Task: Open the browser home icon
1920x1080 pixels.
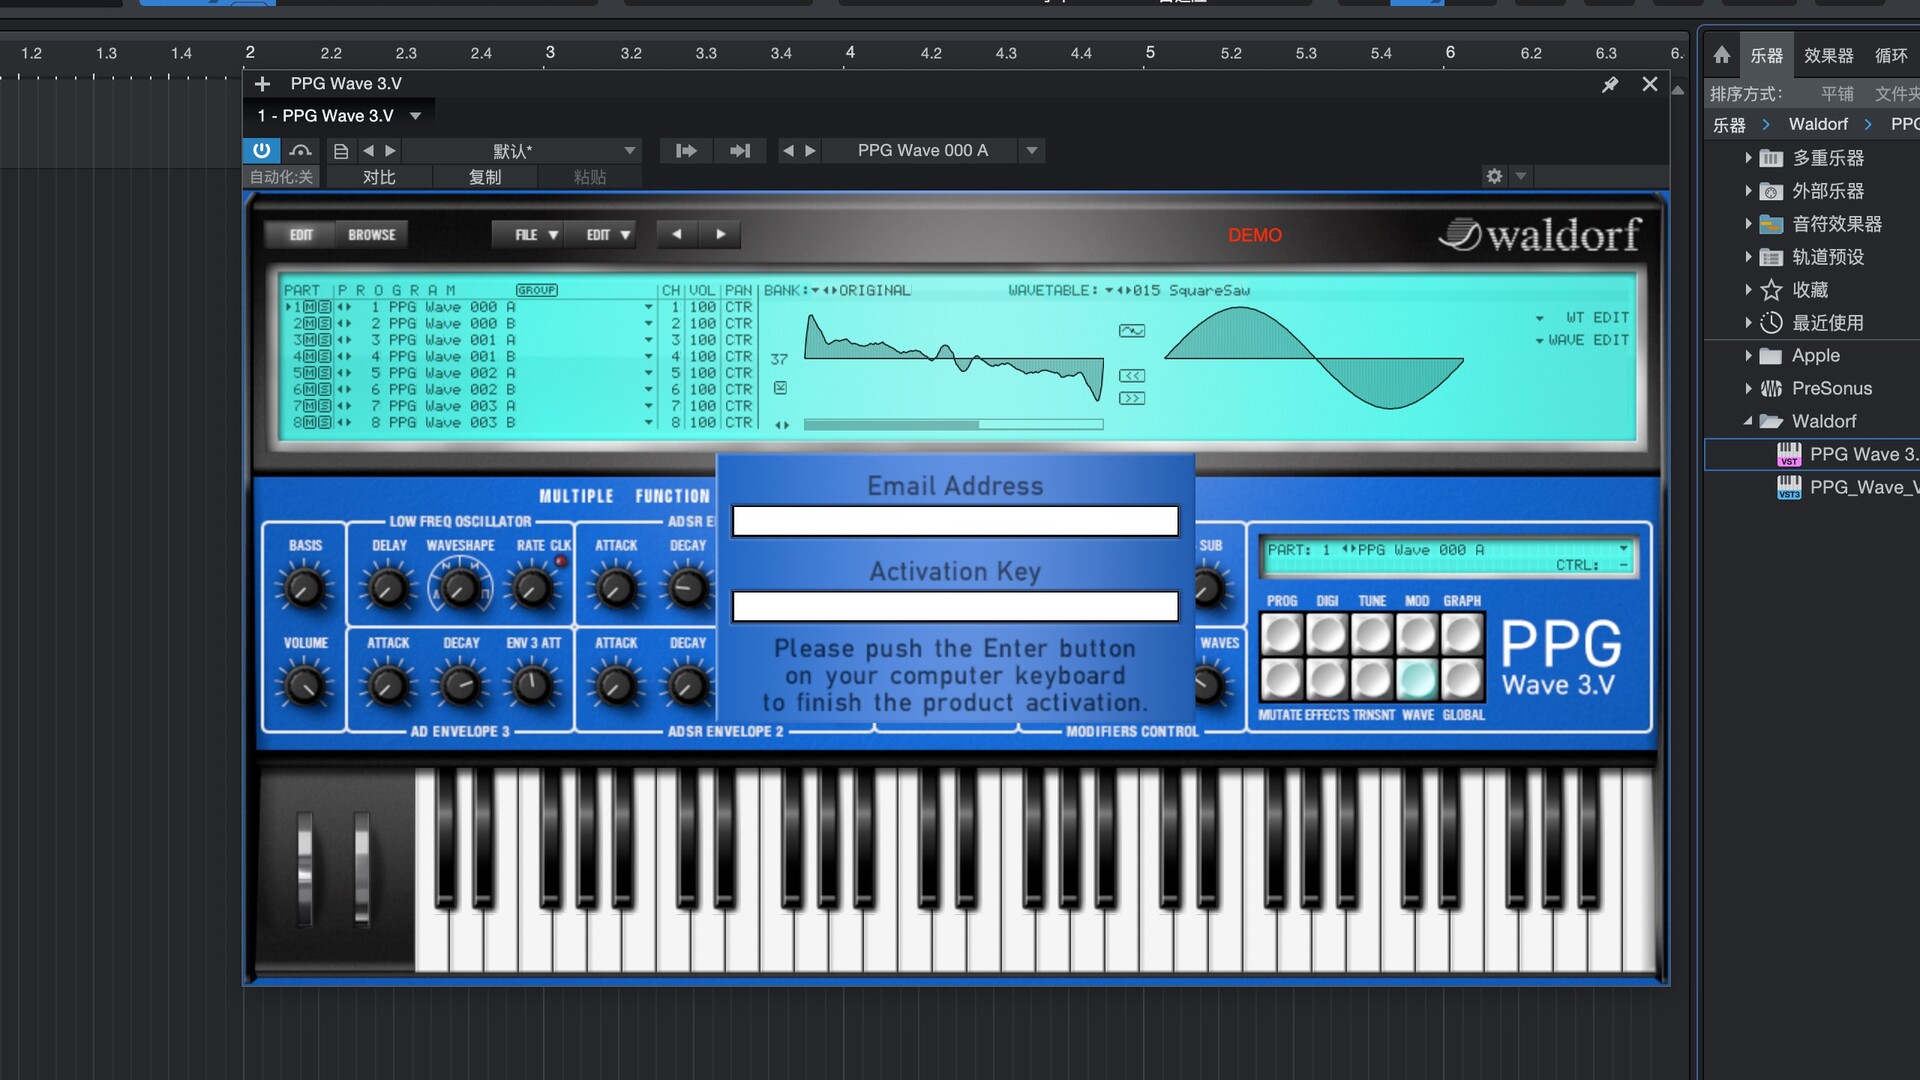Action: (x=1721, y=55)
